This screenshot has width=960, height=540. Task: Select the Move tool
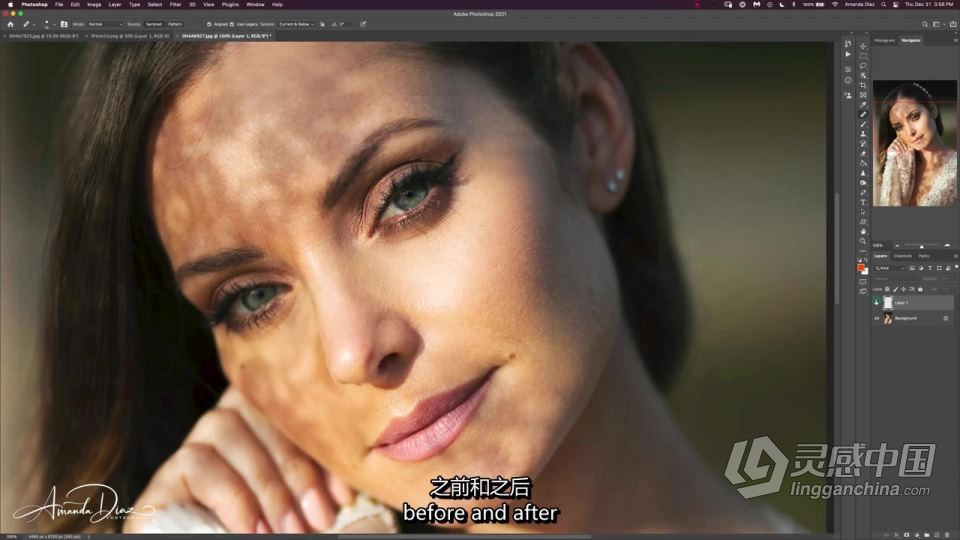pos(863,46)
